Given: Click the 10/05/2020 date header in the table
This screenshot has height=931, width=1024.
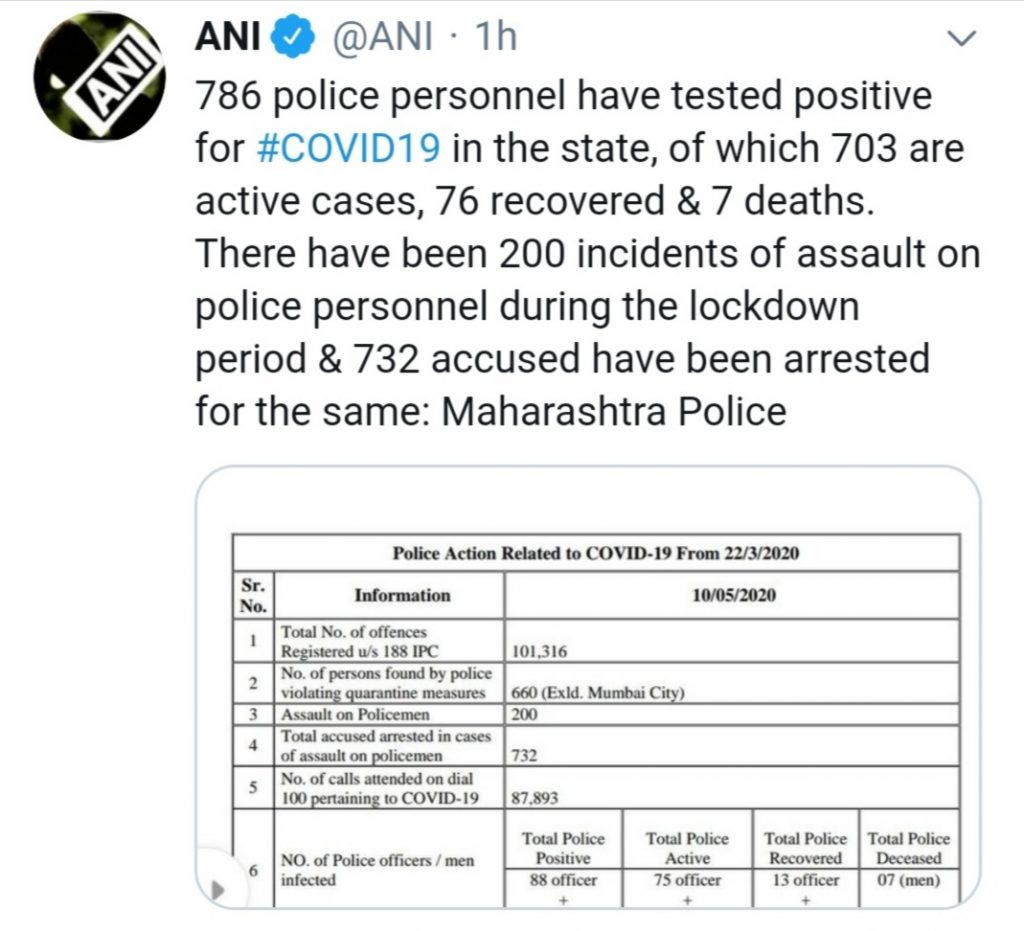Looking at the screenshot, I should pos(731,595).
